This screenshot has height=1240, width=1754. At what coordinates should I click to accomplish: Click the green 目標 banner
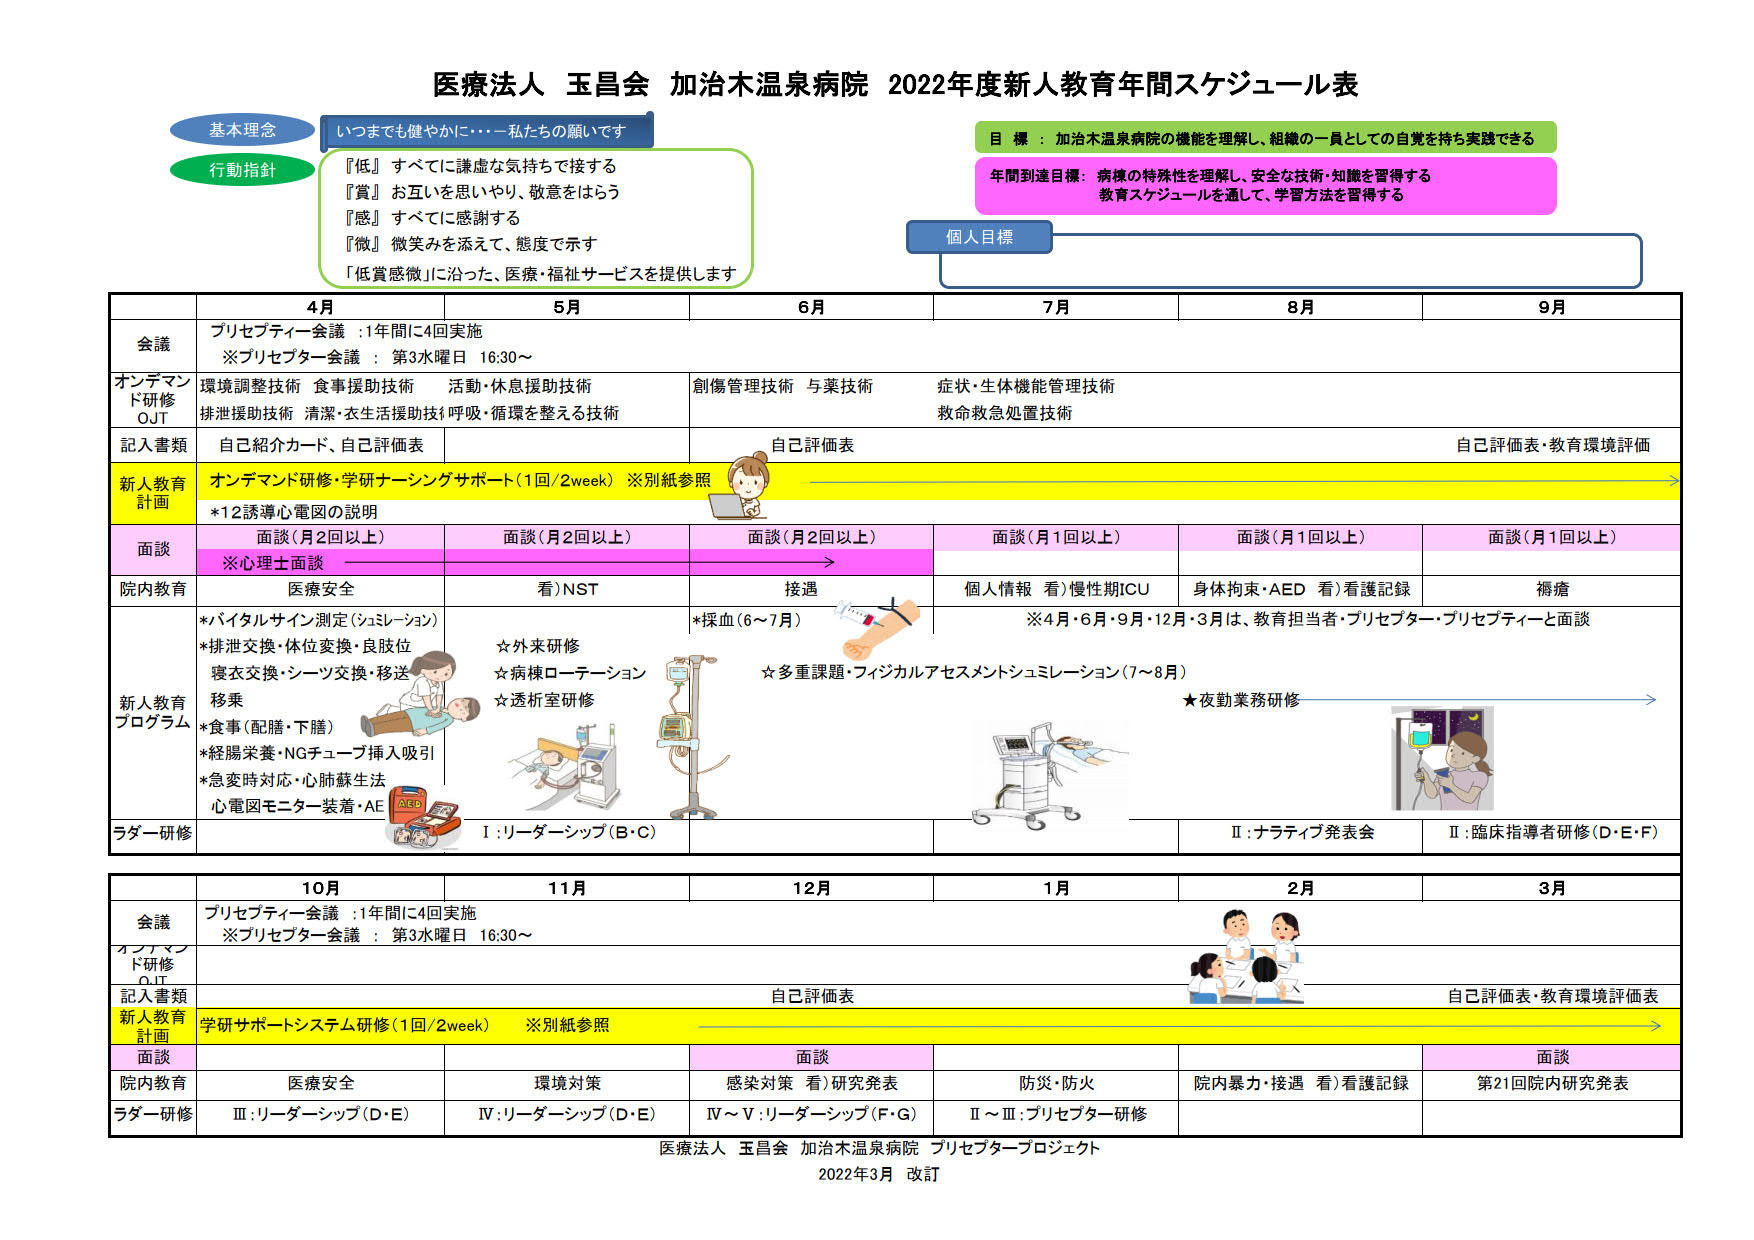click(1265, 138)
